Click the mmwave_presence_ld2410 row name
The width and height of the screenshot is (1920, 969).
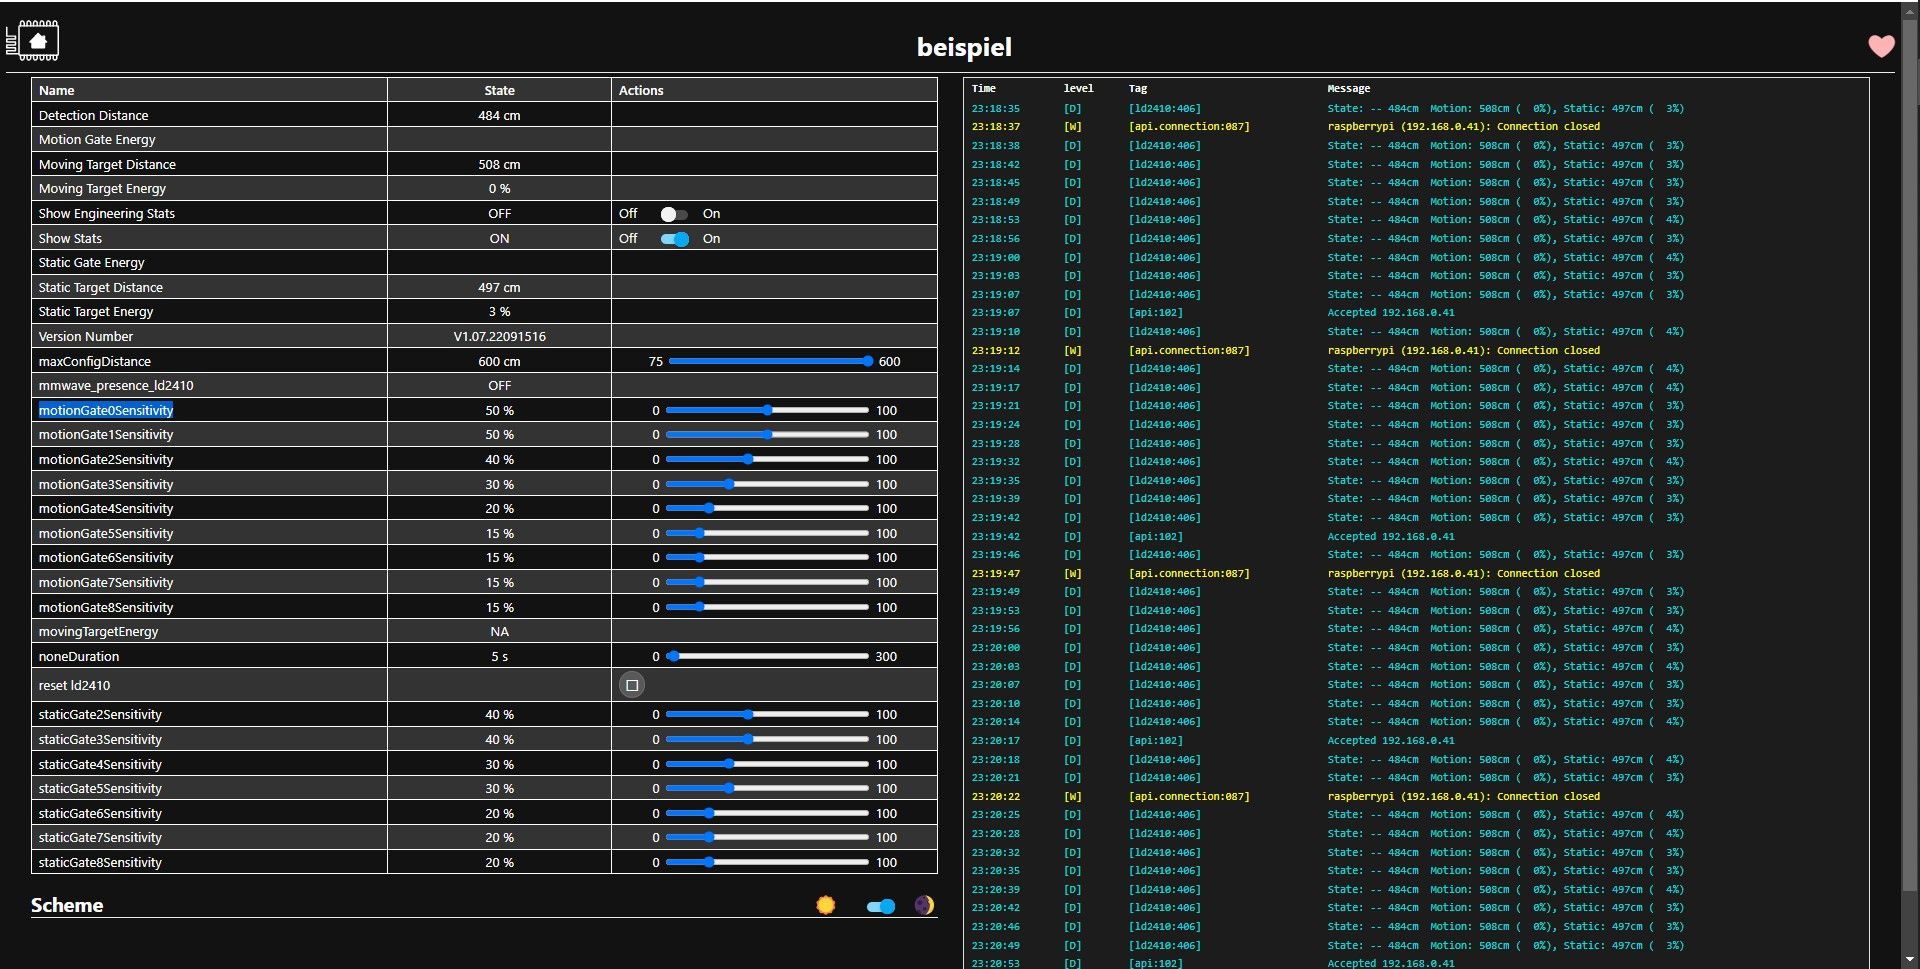pyautogui.click(x=116, y=386)
